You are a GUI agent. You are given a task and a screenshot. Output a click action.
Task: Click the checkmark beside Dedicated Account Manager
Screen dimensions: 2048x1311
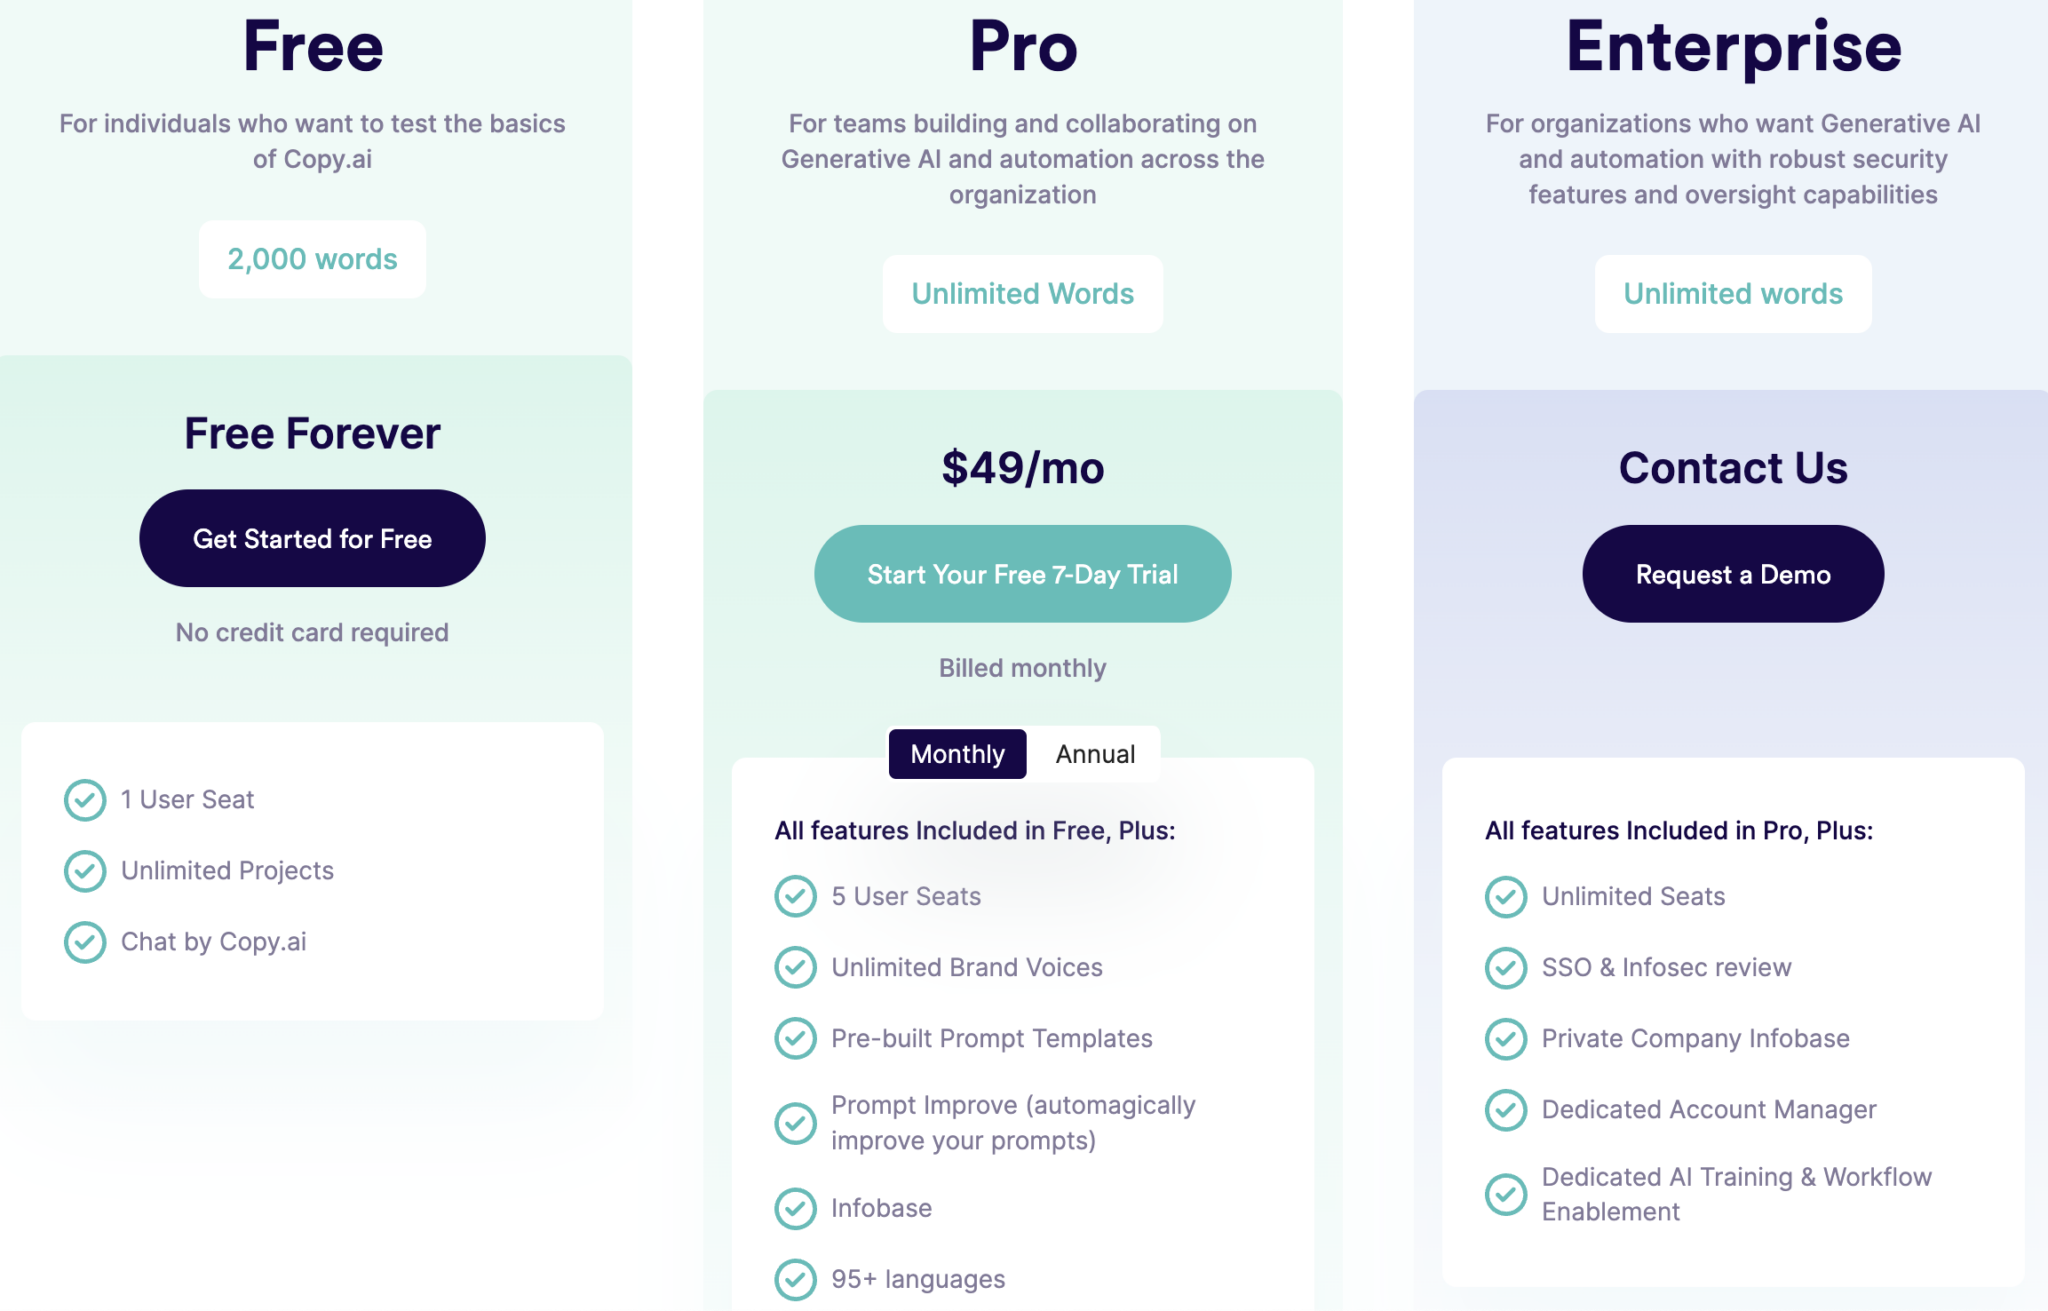1506,1109
